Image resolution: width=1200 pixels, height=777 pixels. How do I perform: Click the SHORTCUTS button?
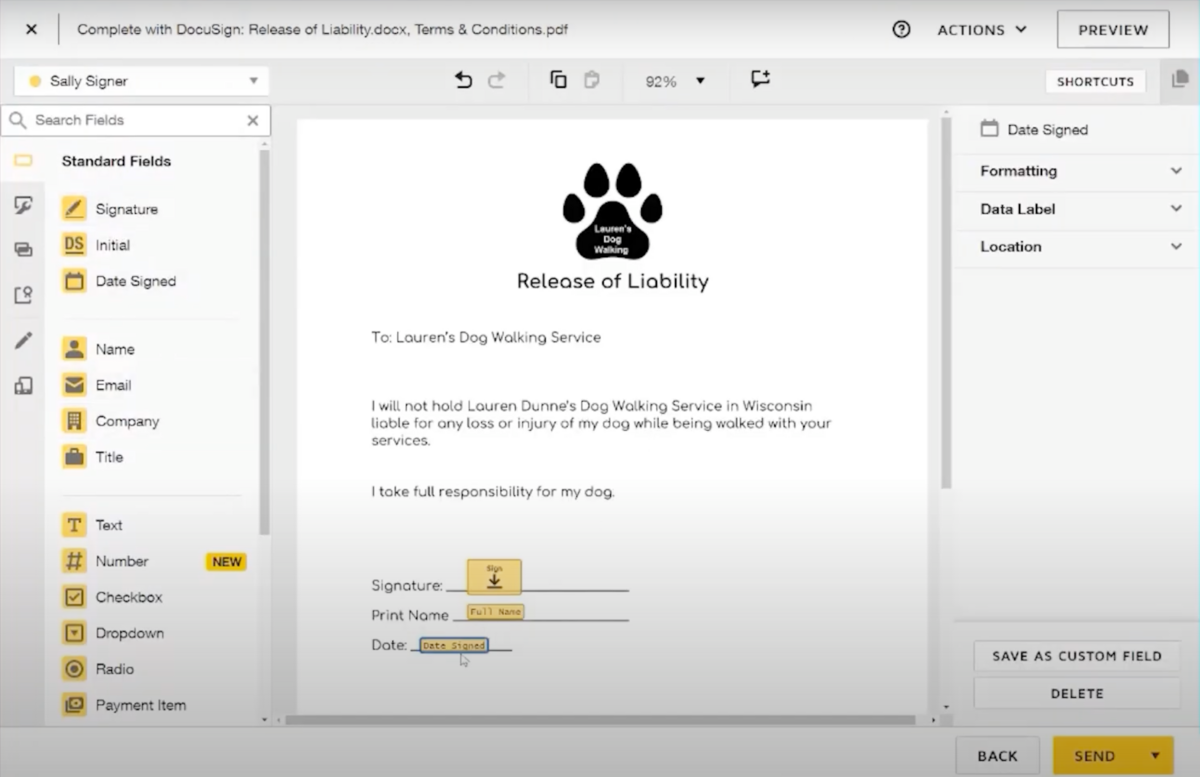tap(1095, 81)
